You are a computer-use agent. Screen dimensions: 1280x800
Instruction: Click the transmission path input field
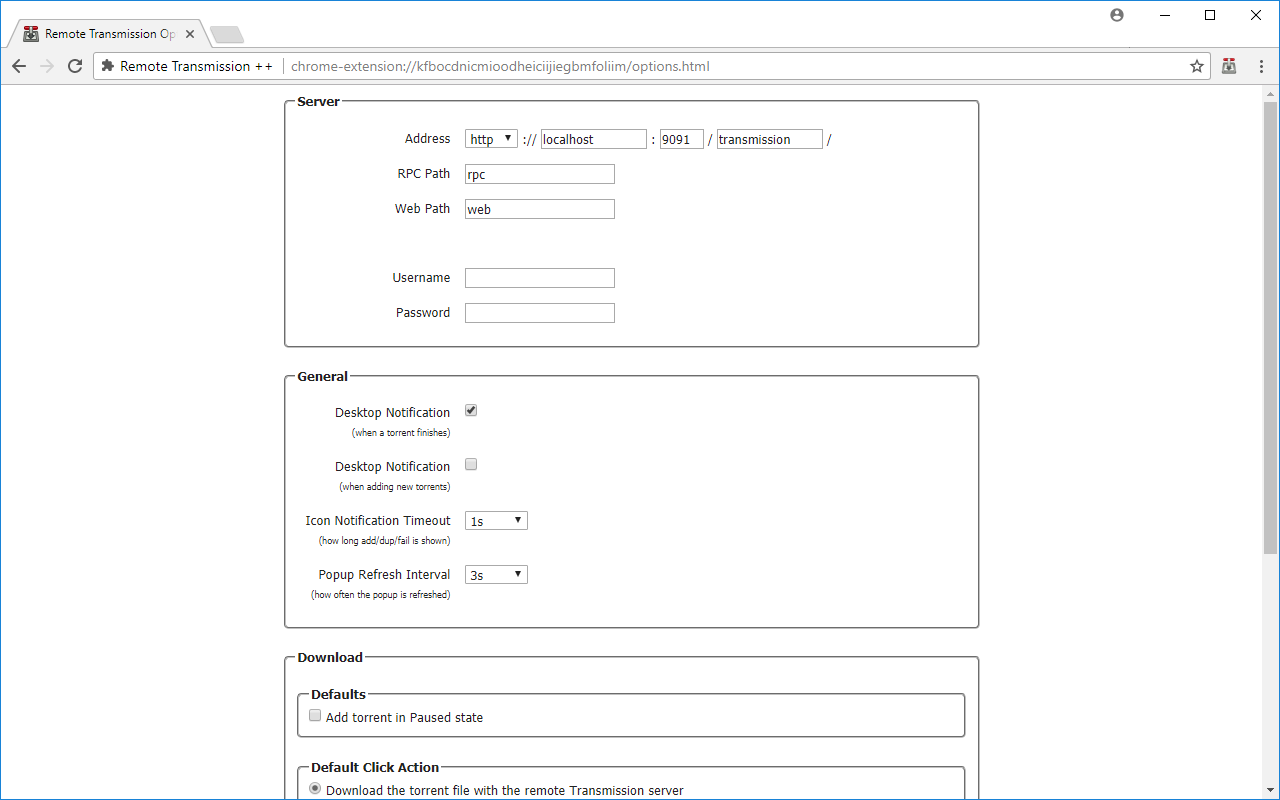click(x=770, y=139)
